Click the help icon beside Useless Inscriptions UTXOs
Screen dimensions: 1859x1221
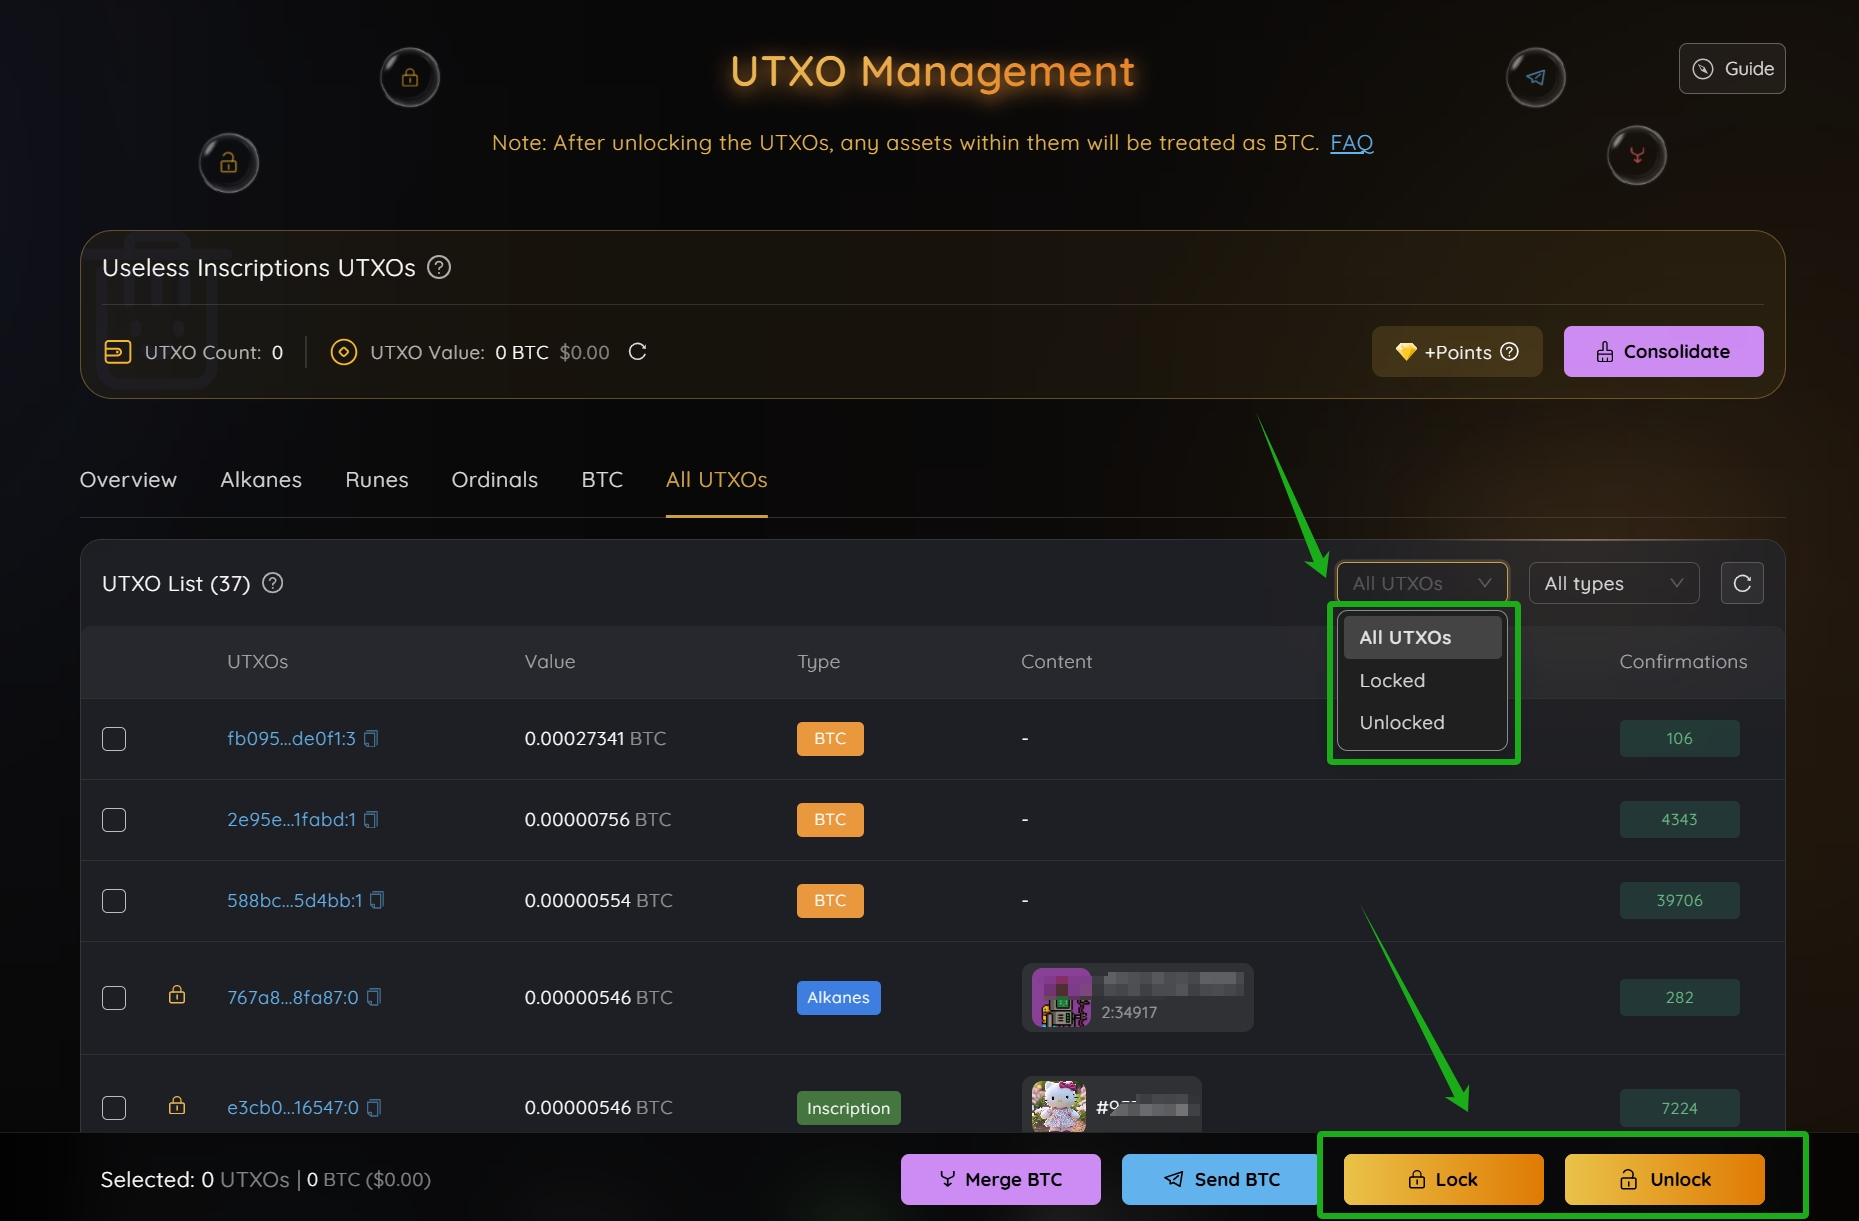(x=439, y=268)
